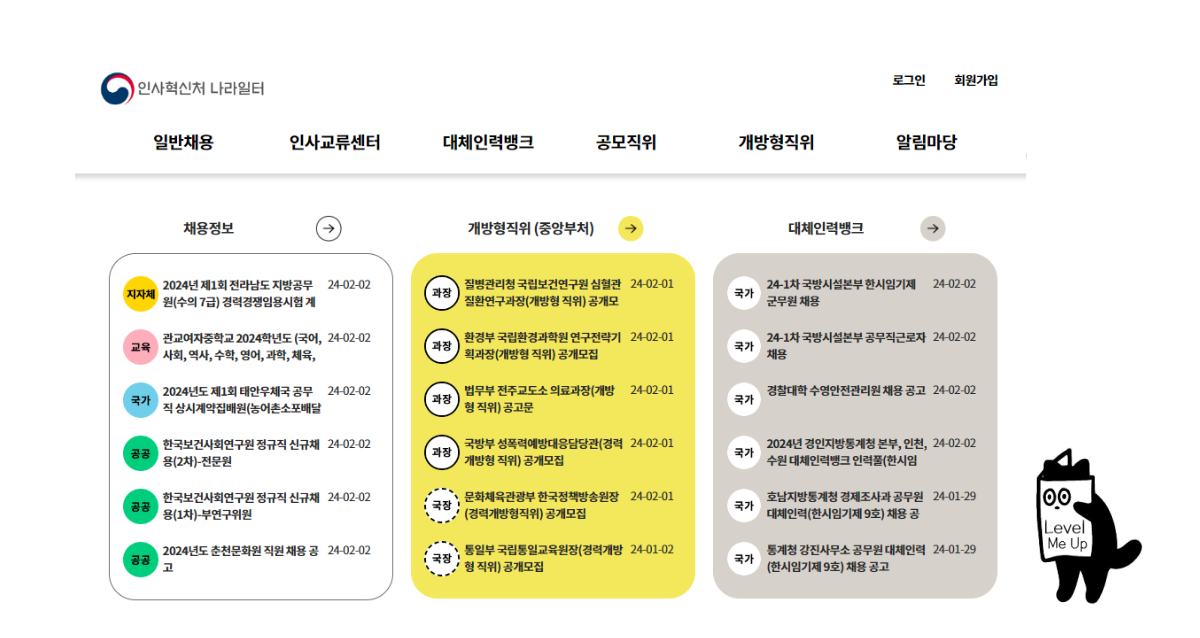Image resolution: width=1200 pixels, height=638 pixels.
Task: Click the 국가 badge for 경찰대학 수영안전관리원
Action: 743,398
